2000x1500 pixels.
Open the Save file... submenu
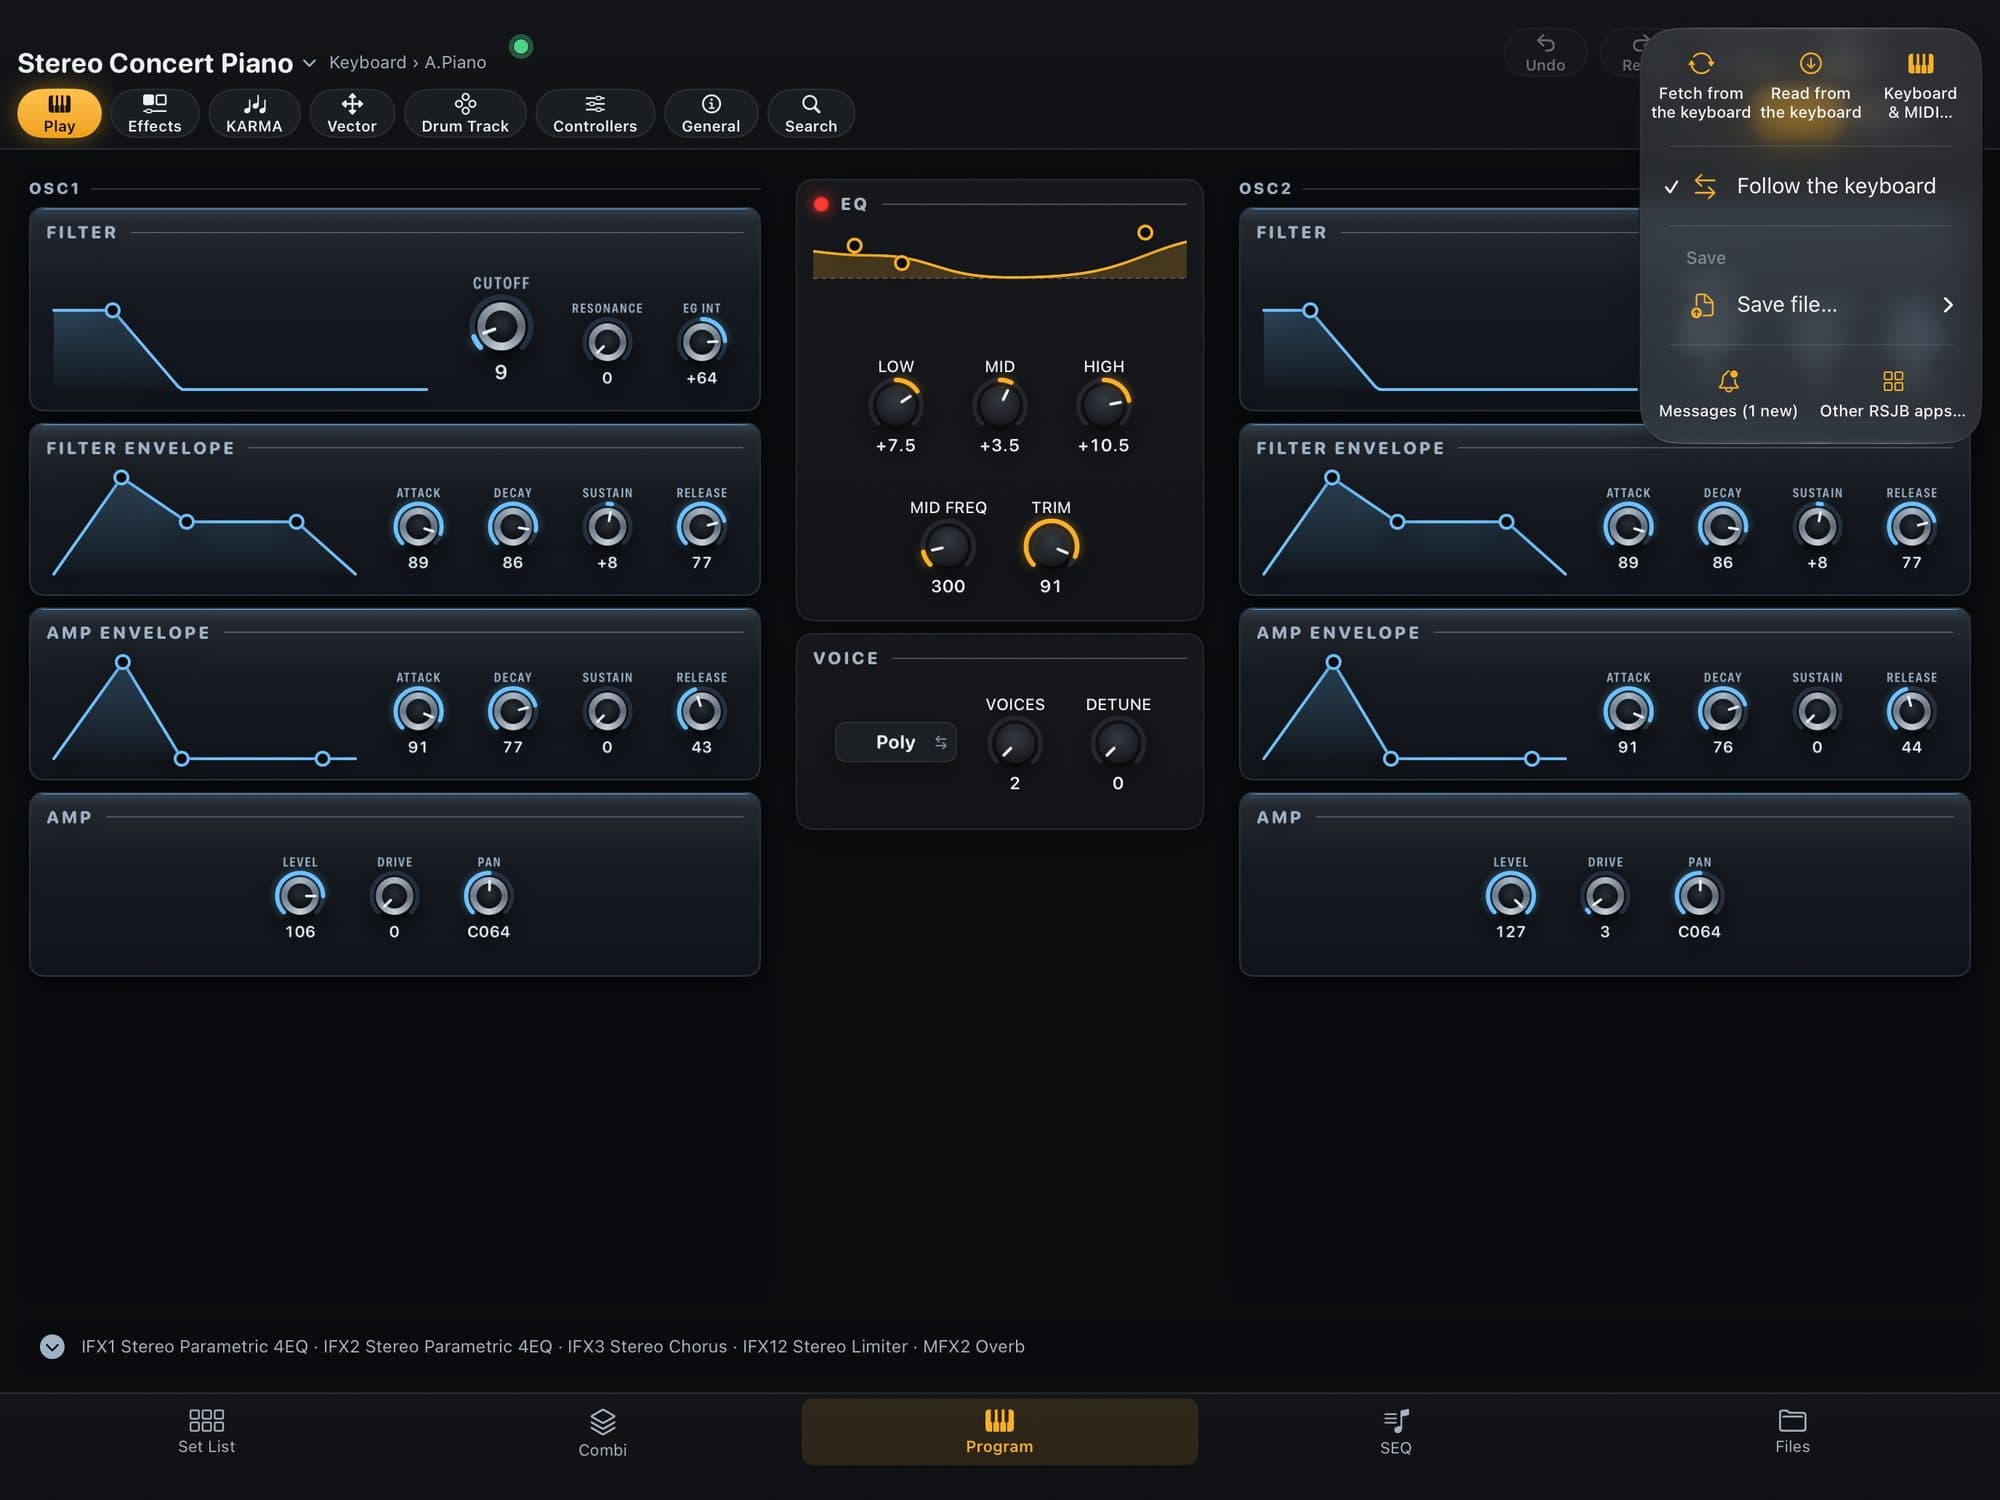1810,304
